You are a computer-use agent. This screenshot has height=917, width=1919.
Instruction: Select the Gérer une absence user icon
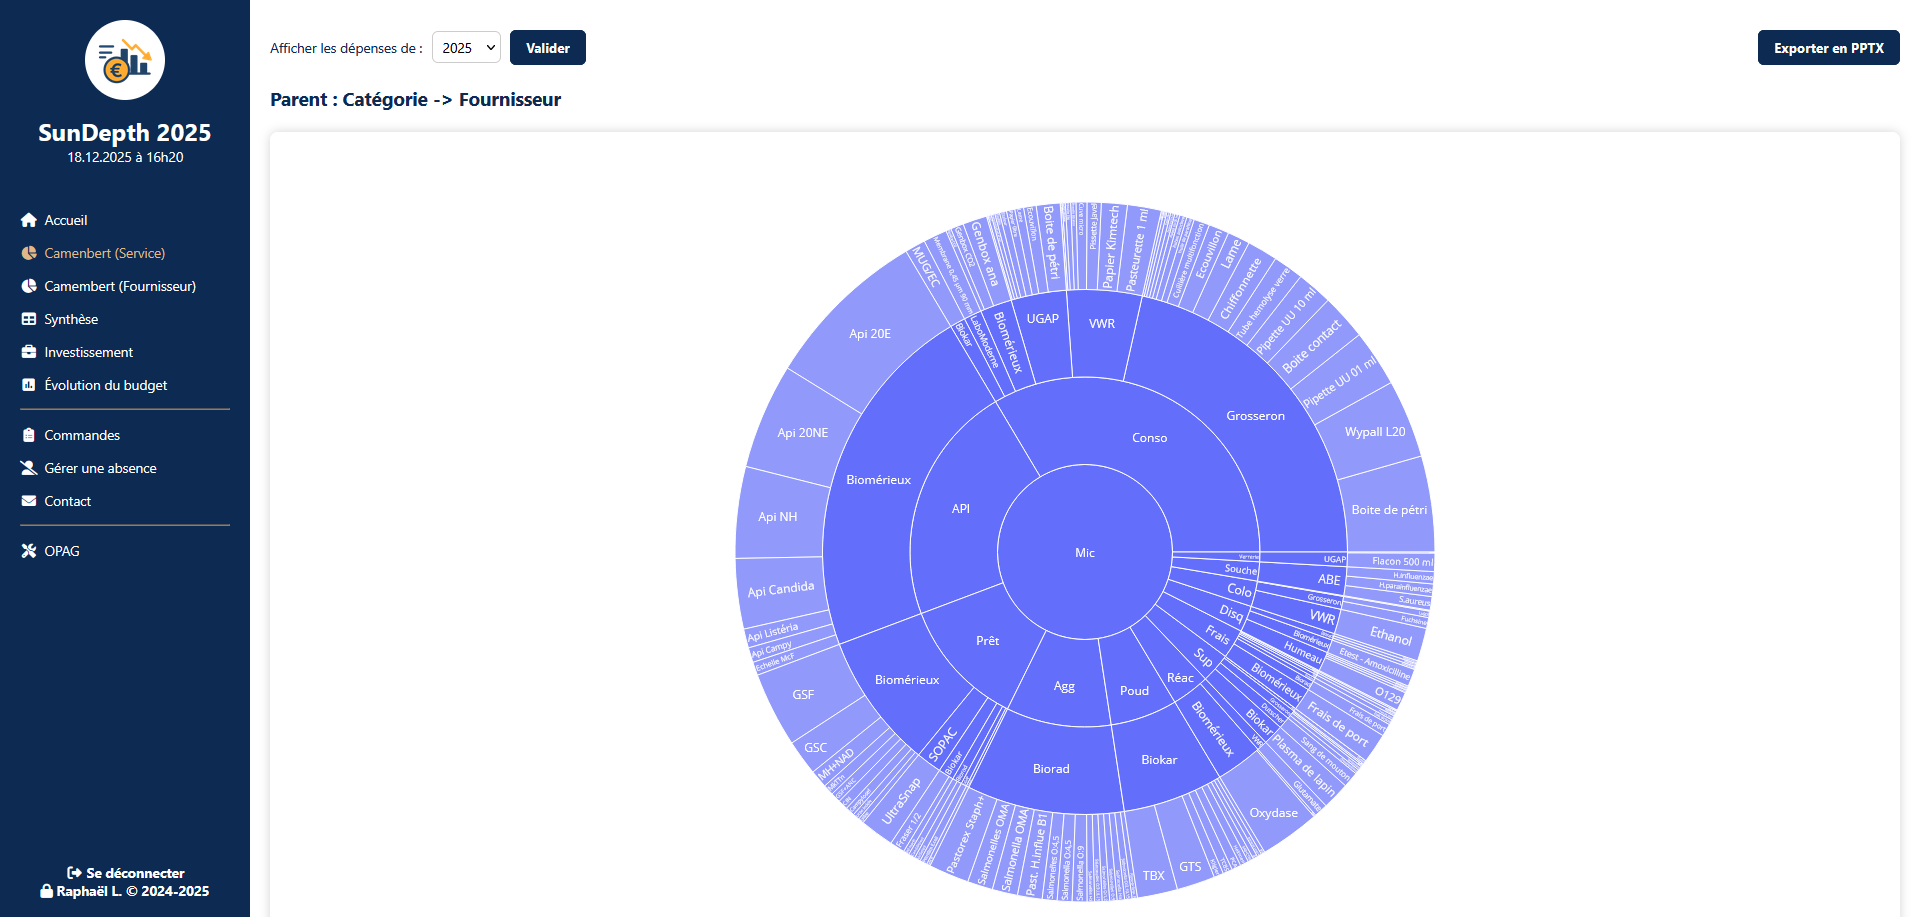[x=29, y=468]
